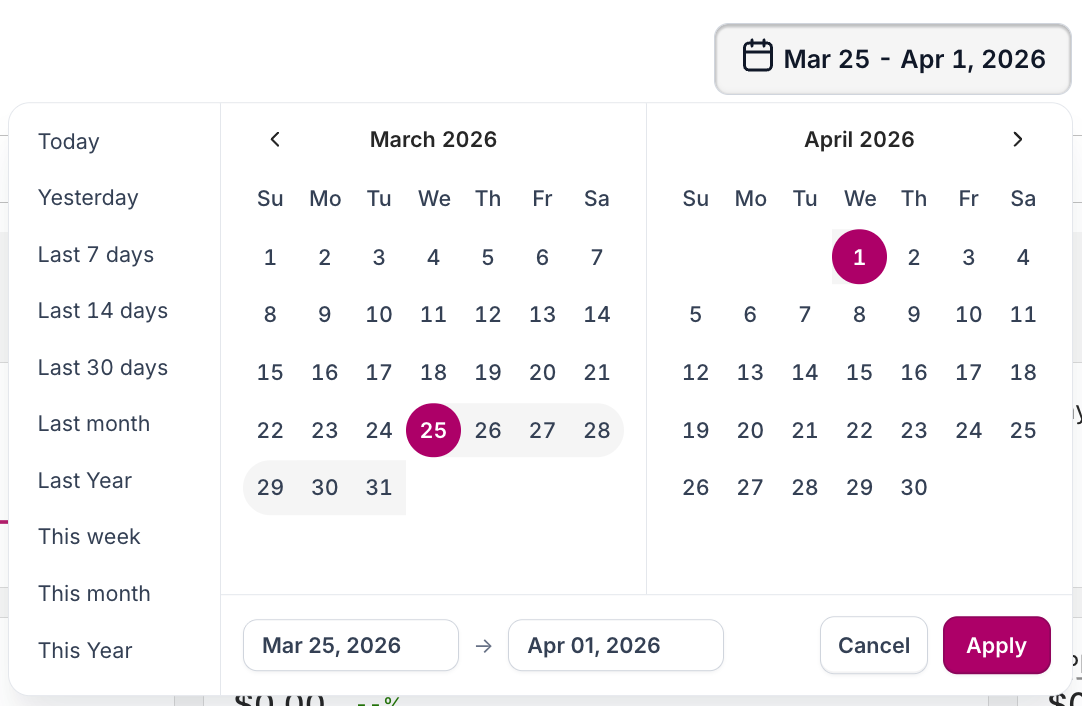1082x706 pixels.
Task: Pick the Last Year range option
Action: 84,480
